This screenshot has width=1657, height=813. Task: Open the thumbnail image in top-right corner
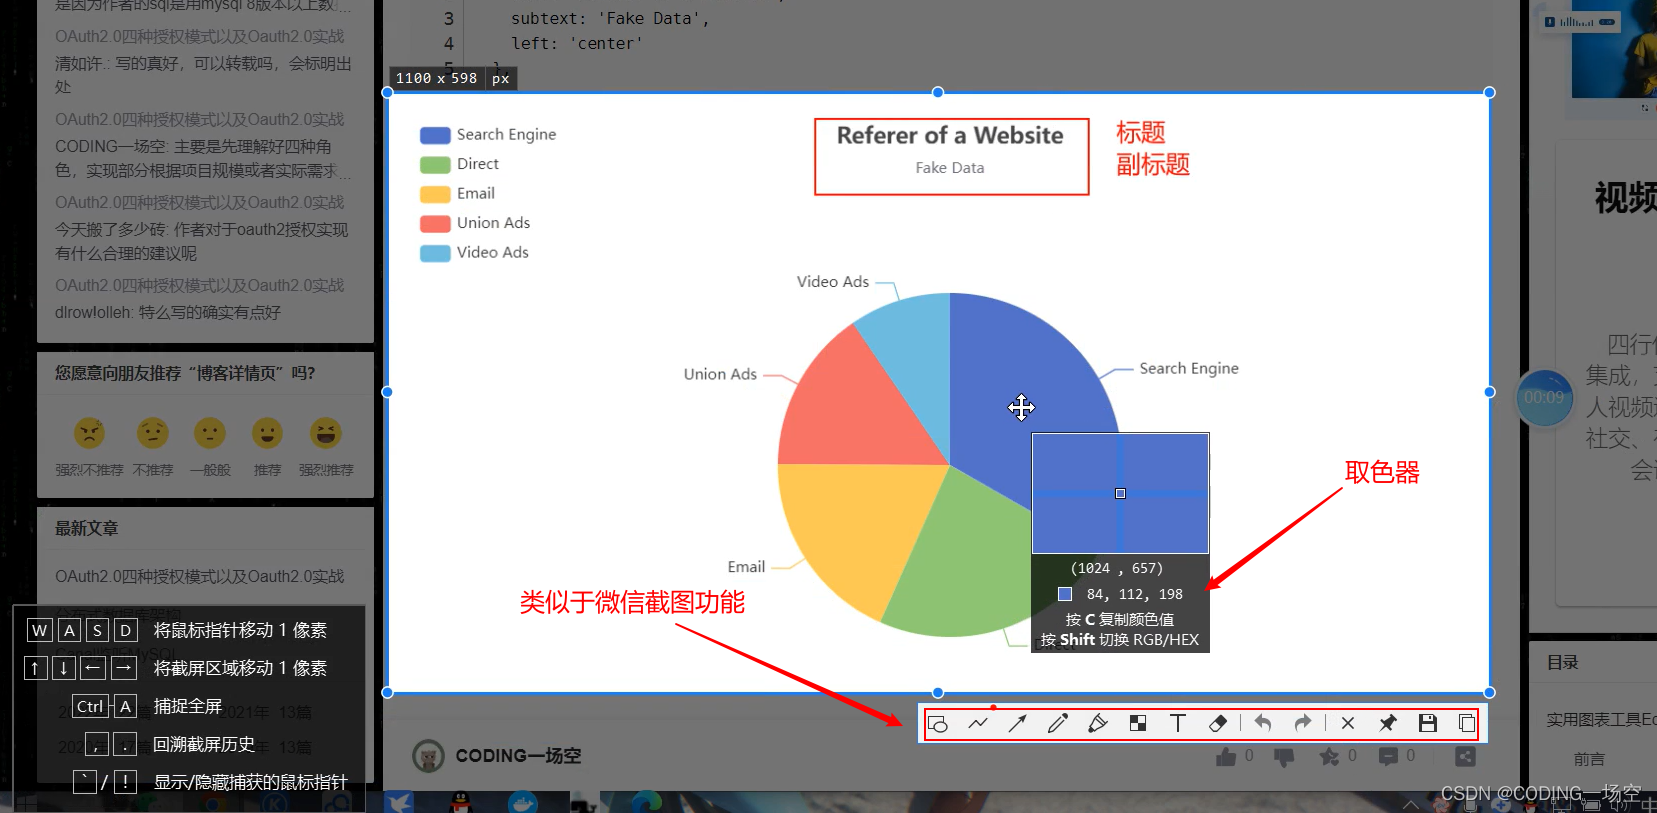coord(1614,49)
